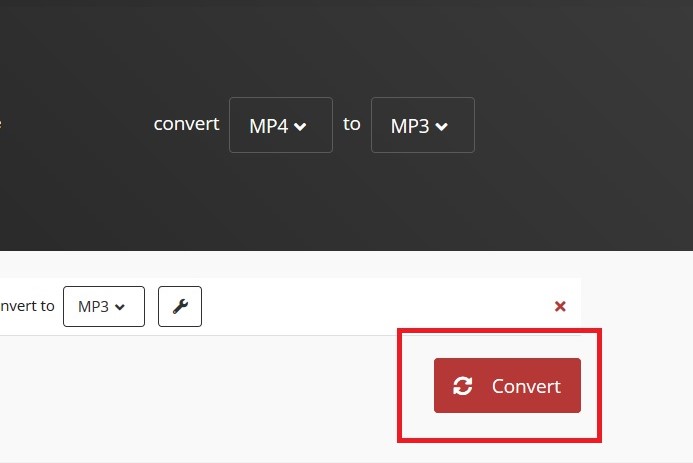The height and width of the screenshot is (463, 693).
Task: Remove the file with the red X
Action: (x=560, y=306)
